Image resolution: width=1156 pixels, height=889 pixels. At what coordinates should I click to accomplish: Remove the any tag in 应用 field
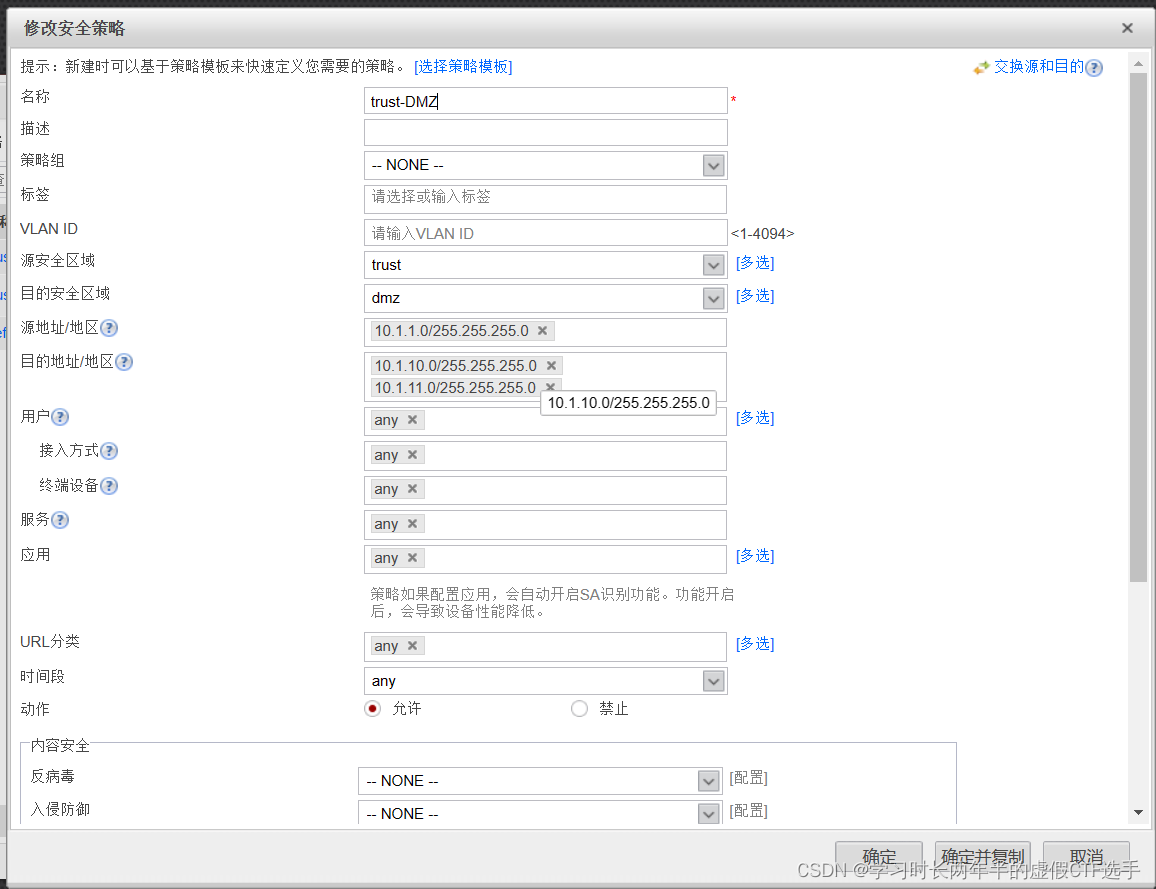pos(412,557)
